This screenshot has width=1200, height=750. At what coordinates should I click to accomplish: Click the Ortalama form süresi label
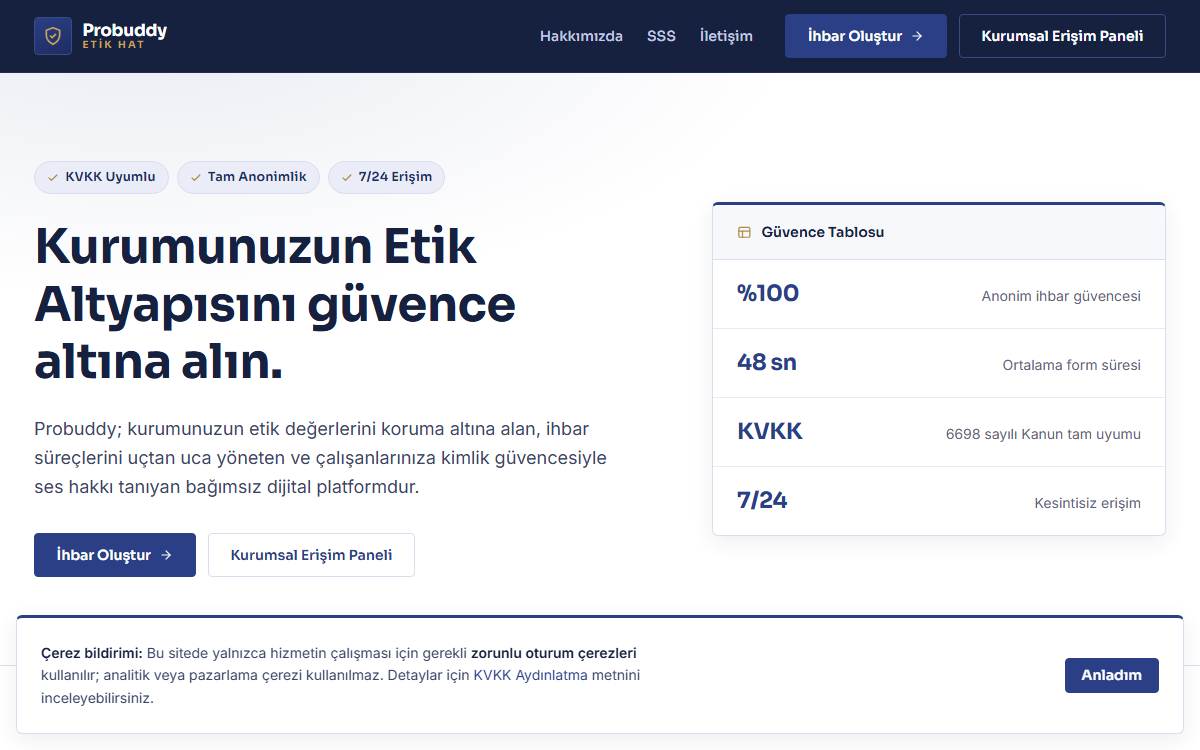(x=1072, y=365)
